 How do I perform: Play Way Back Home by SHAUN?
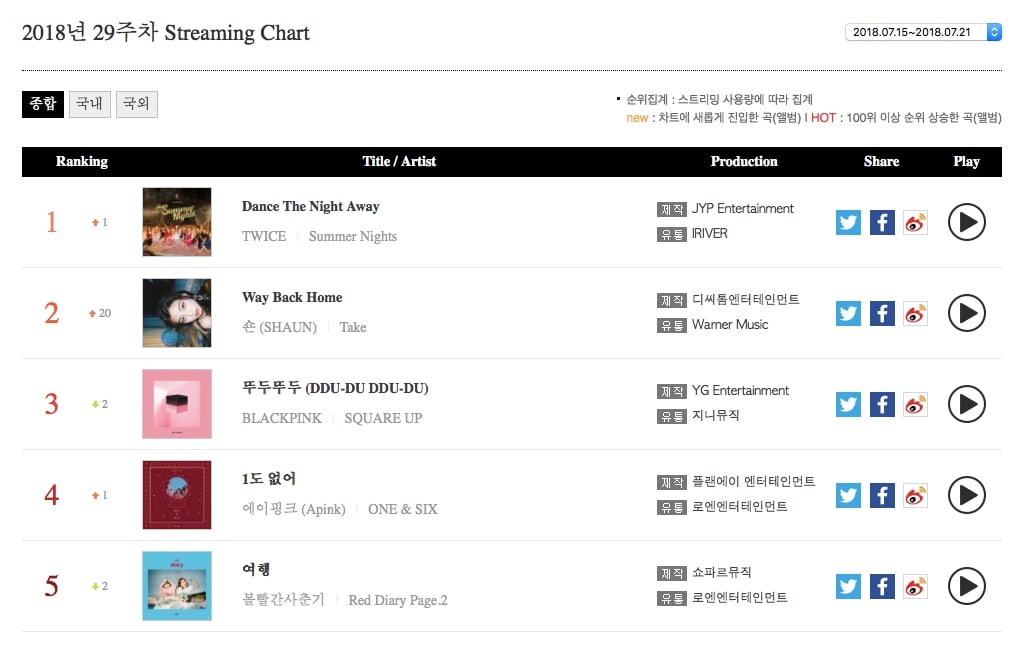pyautogui.click(x=966, y=313)
